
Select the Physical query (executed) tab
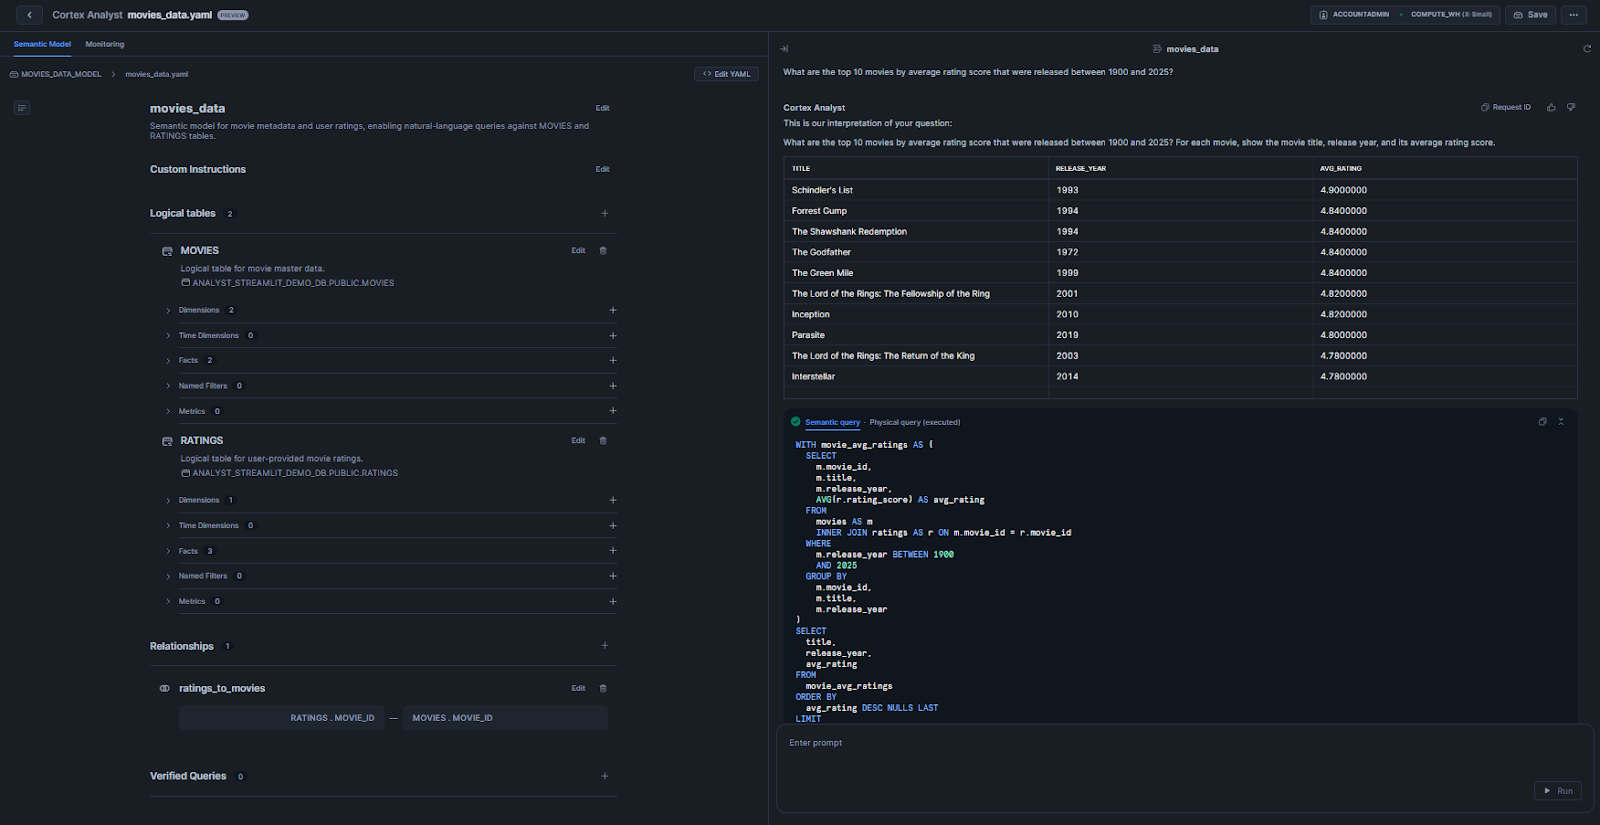click(x=915, y=422)
